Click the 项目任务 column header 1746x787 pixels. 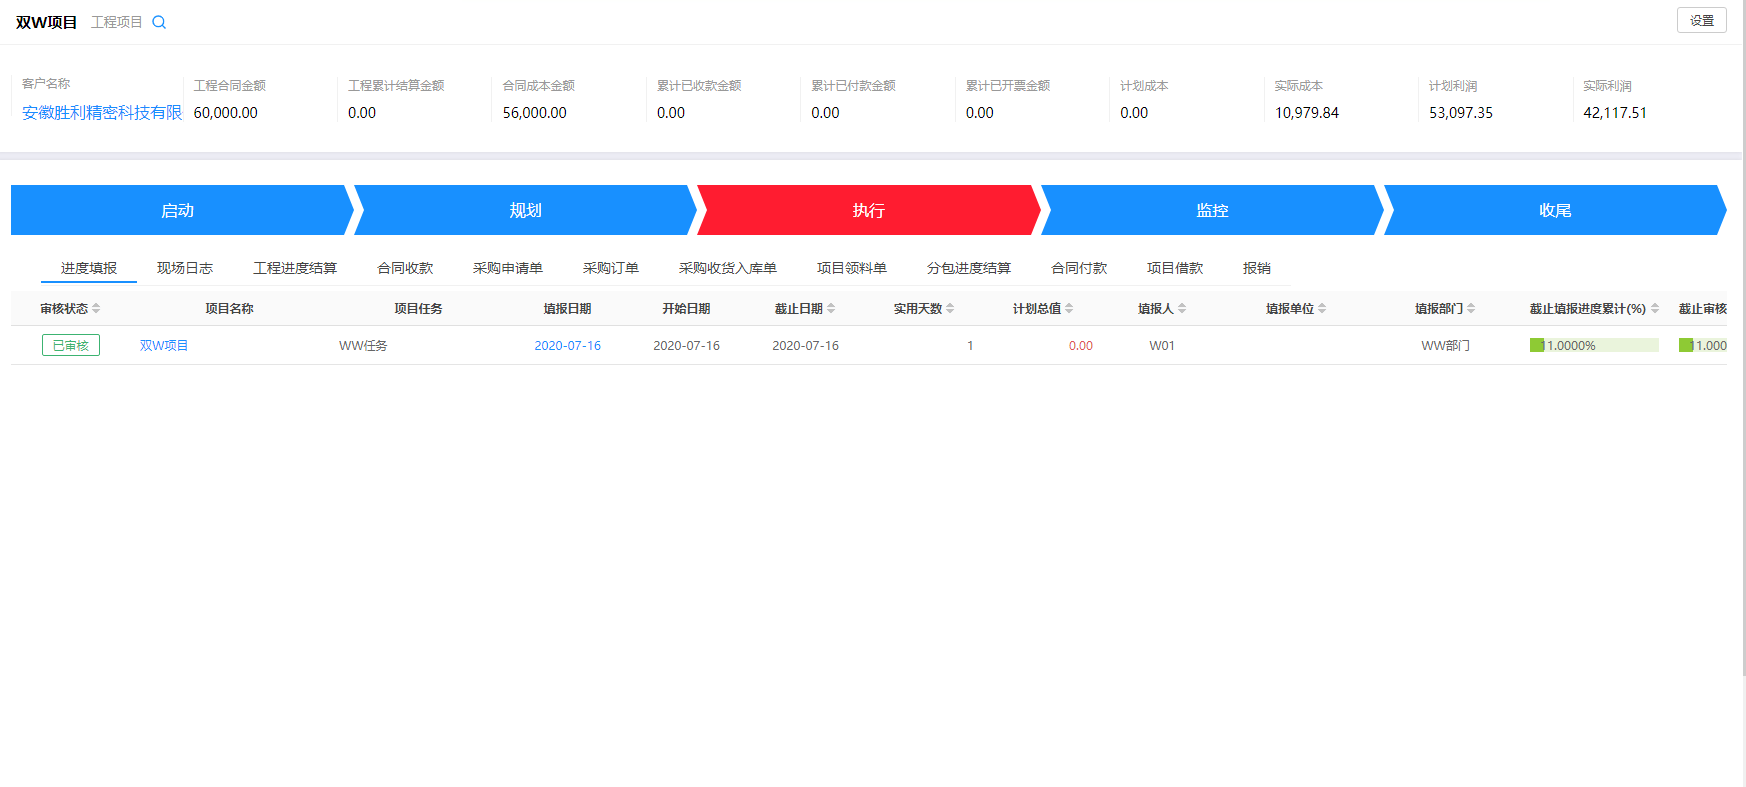(418, 309)
